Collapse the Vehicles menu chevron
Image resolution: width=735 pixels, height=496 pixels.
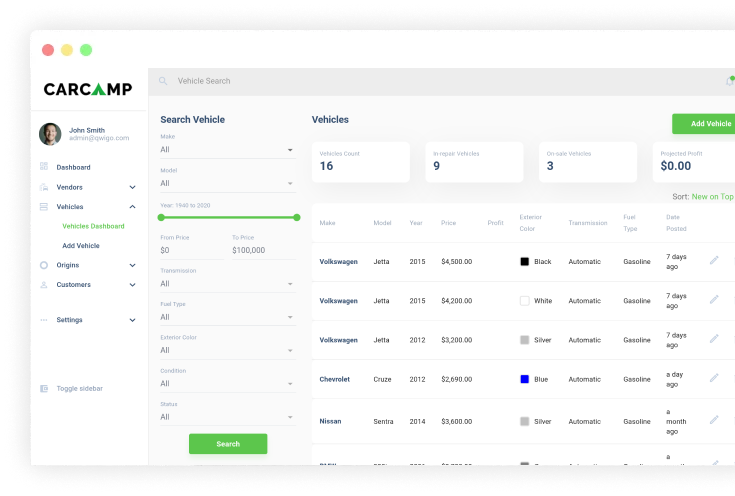pos(133,206)
